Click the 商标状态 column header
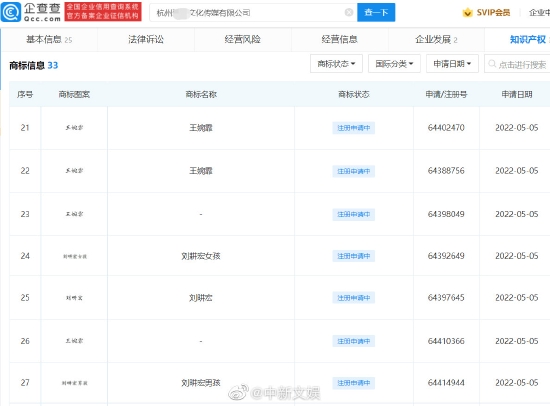The width and height of the screenshot is (550, 406). 354,94
